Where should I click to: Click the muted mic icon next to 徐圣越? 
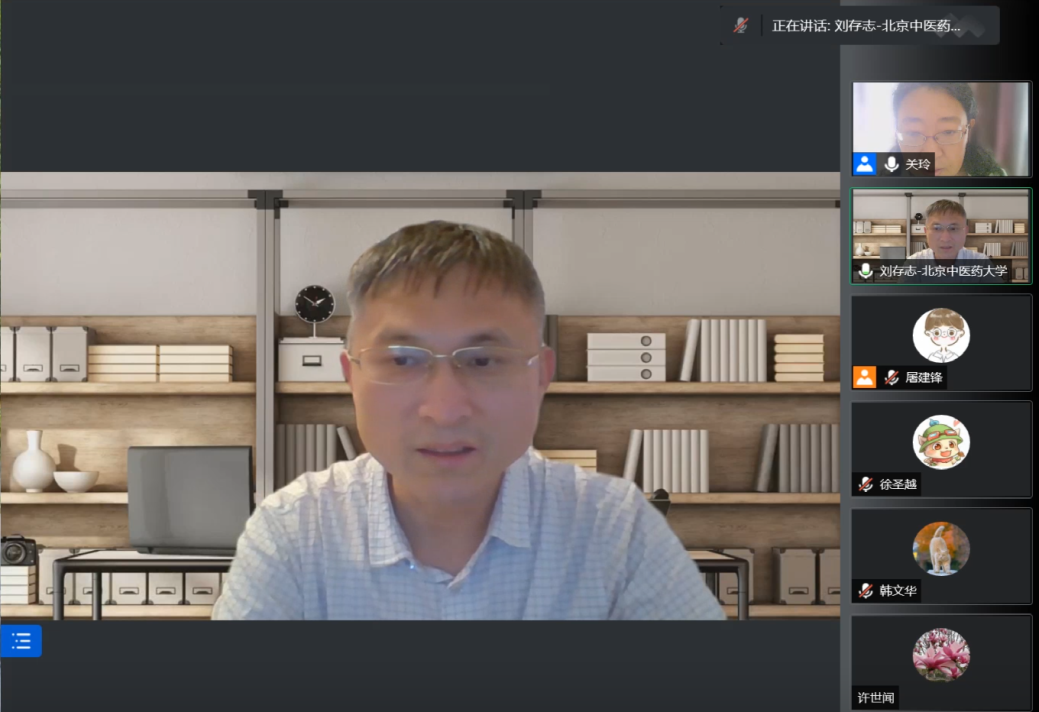[x=865, y=484]
